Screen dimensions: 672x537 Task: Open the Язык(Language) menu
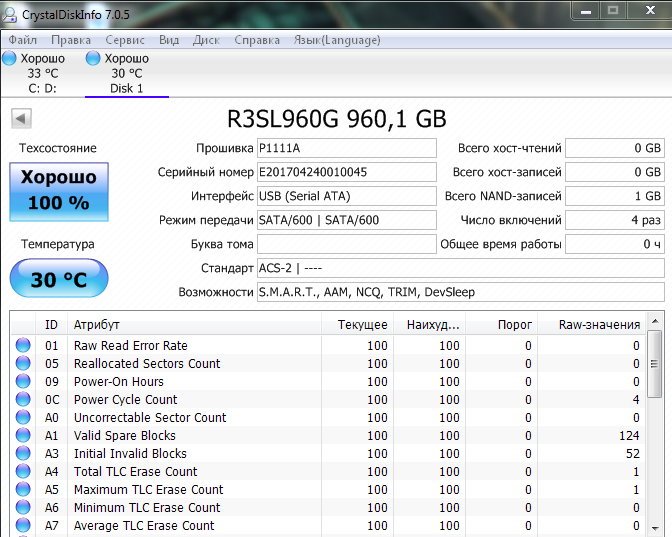(337, 40)
